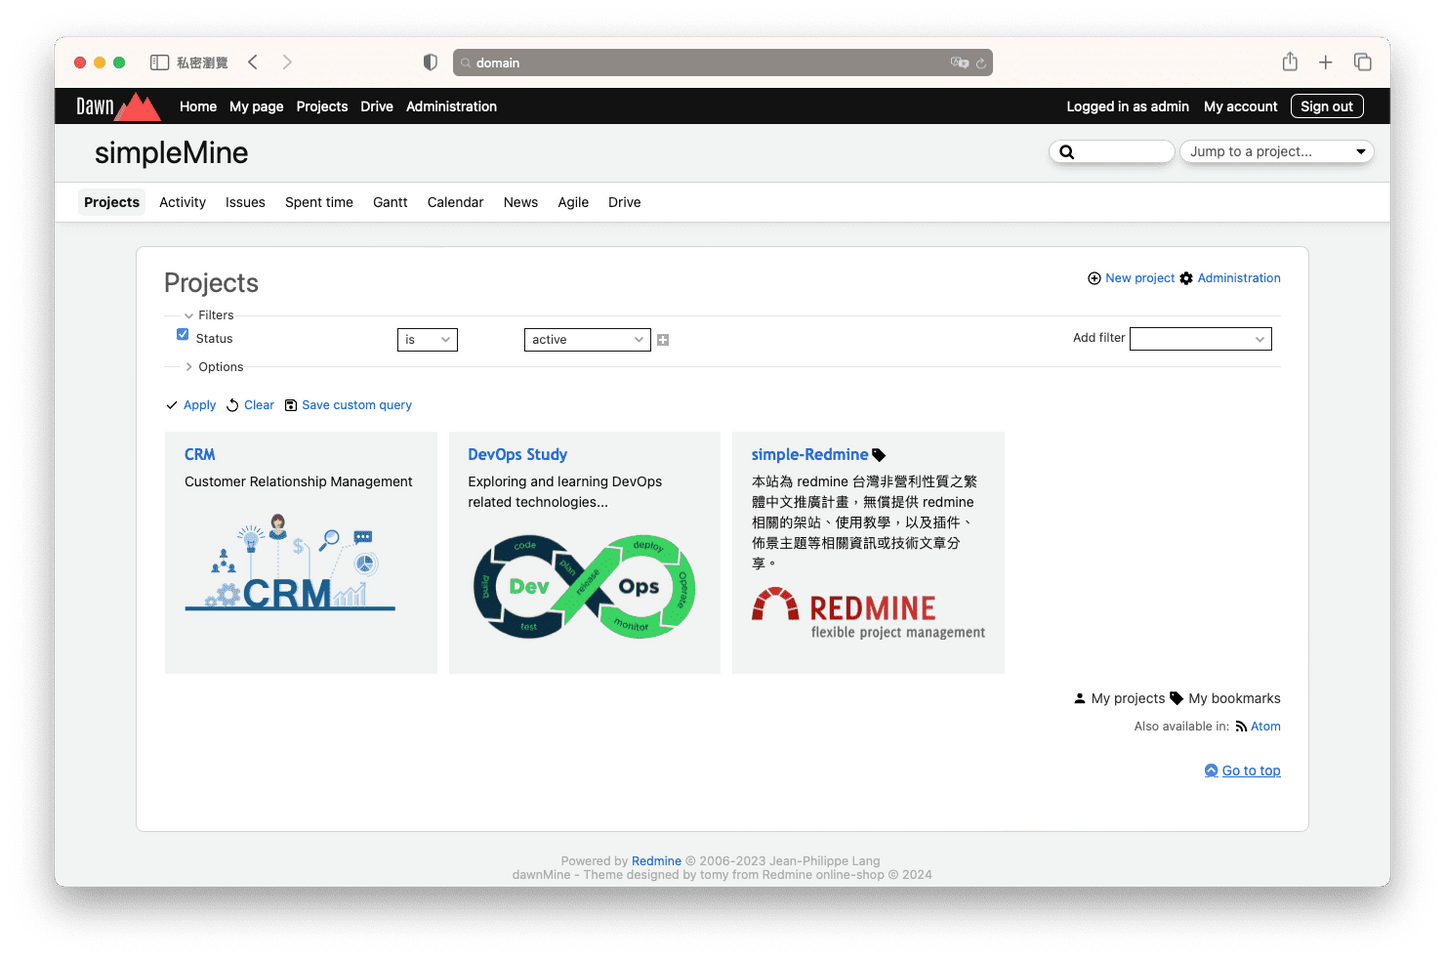Click the bookmark tag icon beside simple-Redmine

click(877, 454)
